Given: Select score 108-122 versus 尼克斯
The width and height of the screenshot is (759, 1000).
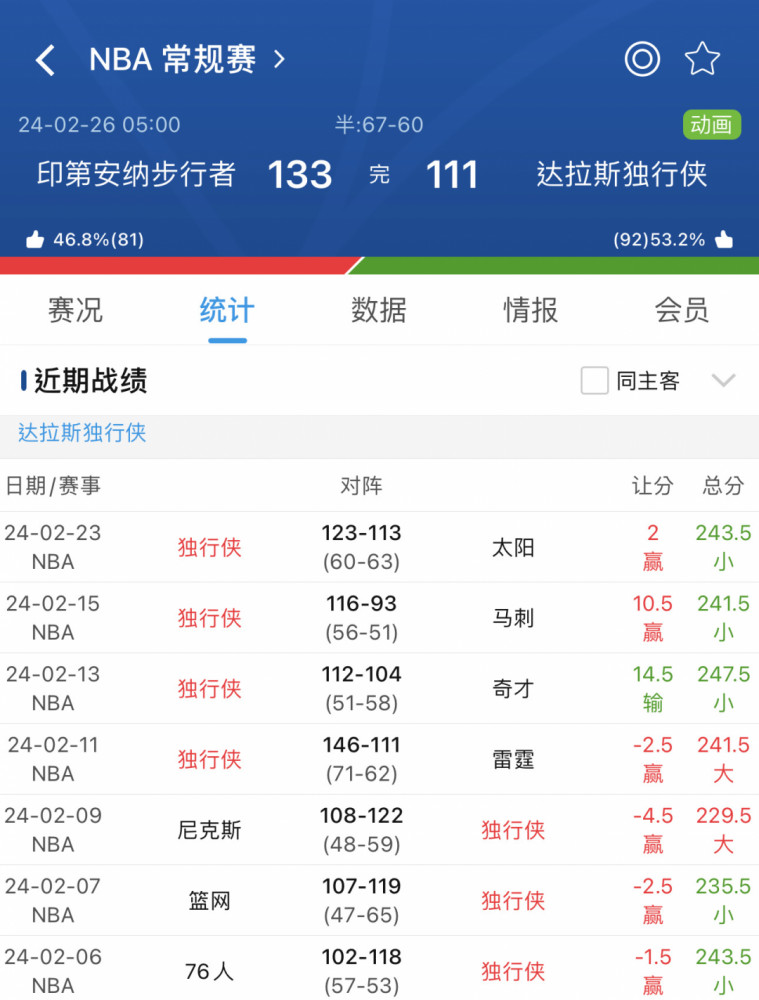Looking at the screenshot, I should tap(362, 816).
